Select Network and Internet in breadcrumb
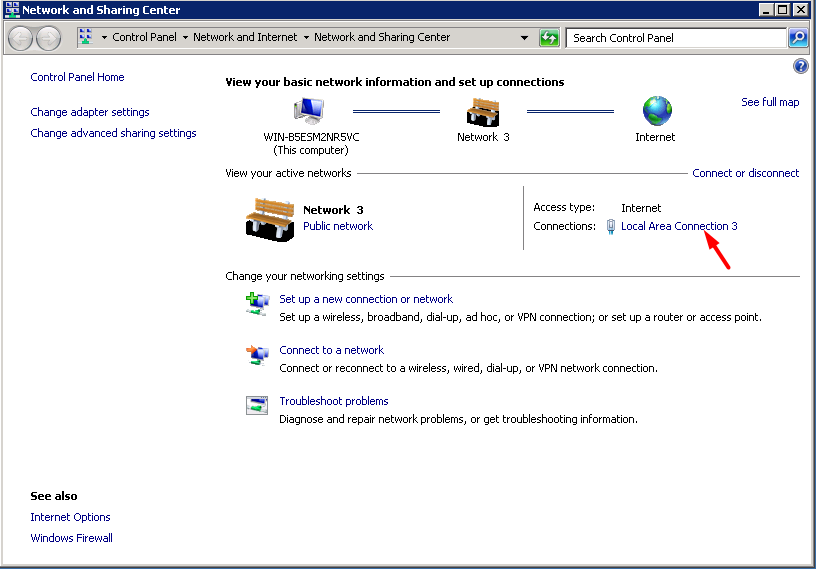 pos(245,37)
